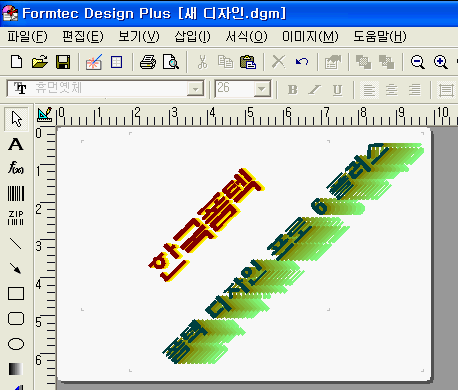Select the ZIP postal barcode tool

(16, 218)
